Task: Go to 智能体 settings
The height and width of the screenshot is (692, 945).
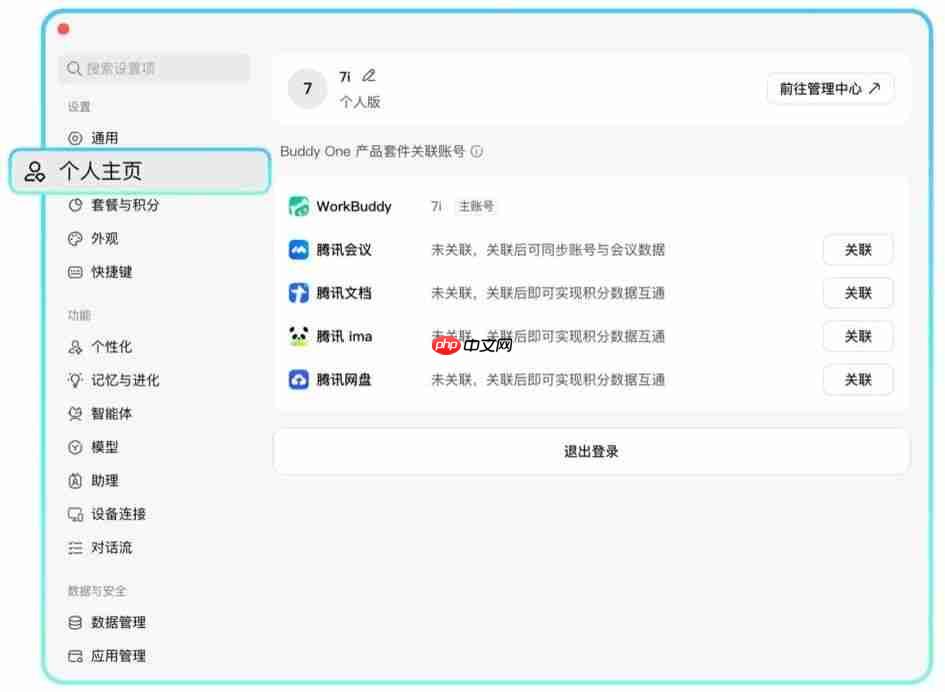Action: point(111,414)
